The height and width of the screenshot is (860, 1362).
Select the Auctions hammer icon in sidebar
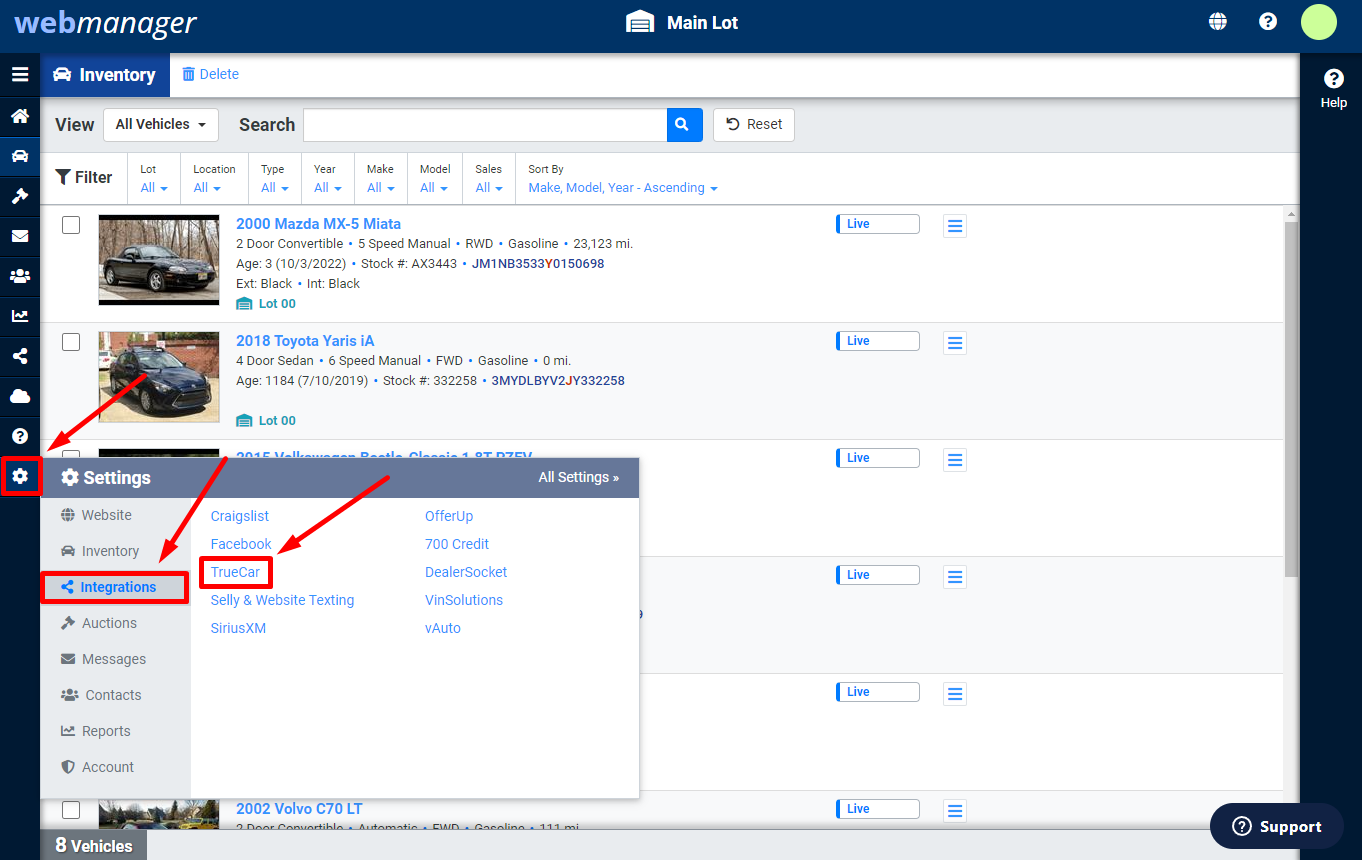[x=20, y=196]
